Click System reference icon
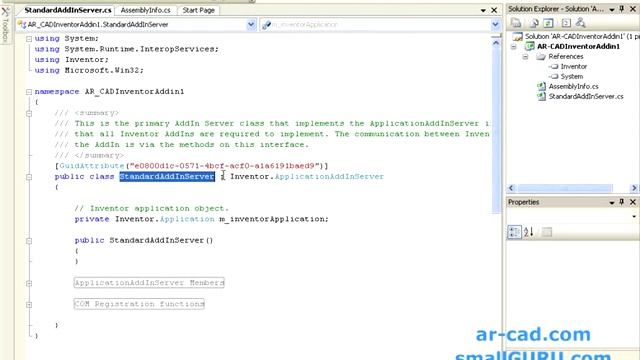This screenshot has width=640, height=360. 554,76
